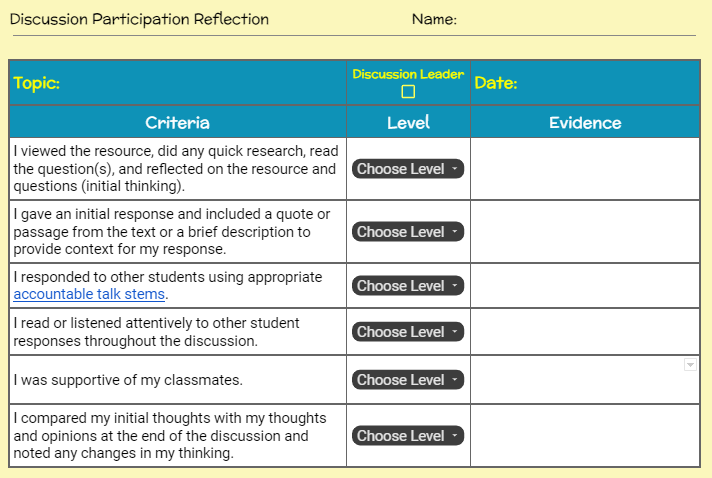Image resolution: width=712 pixels, height=478 pixels.
Task: Click text 'I gave an initial response'
Action: coord(94,214)
